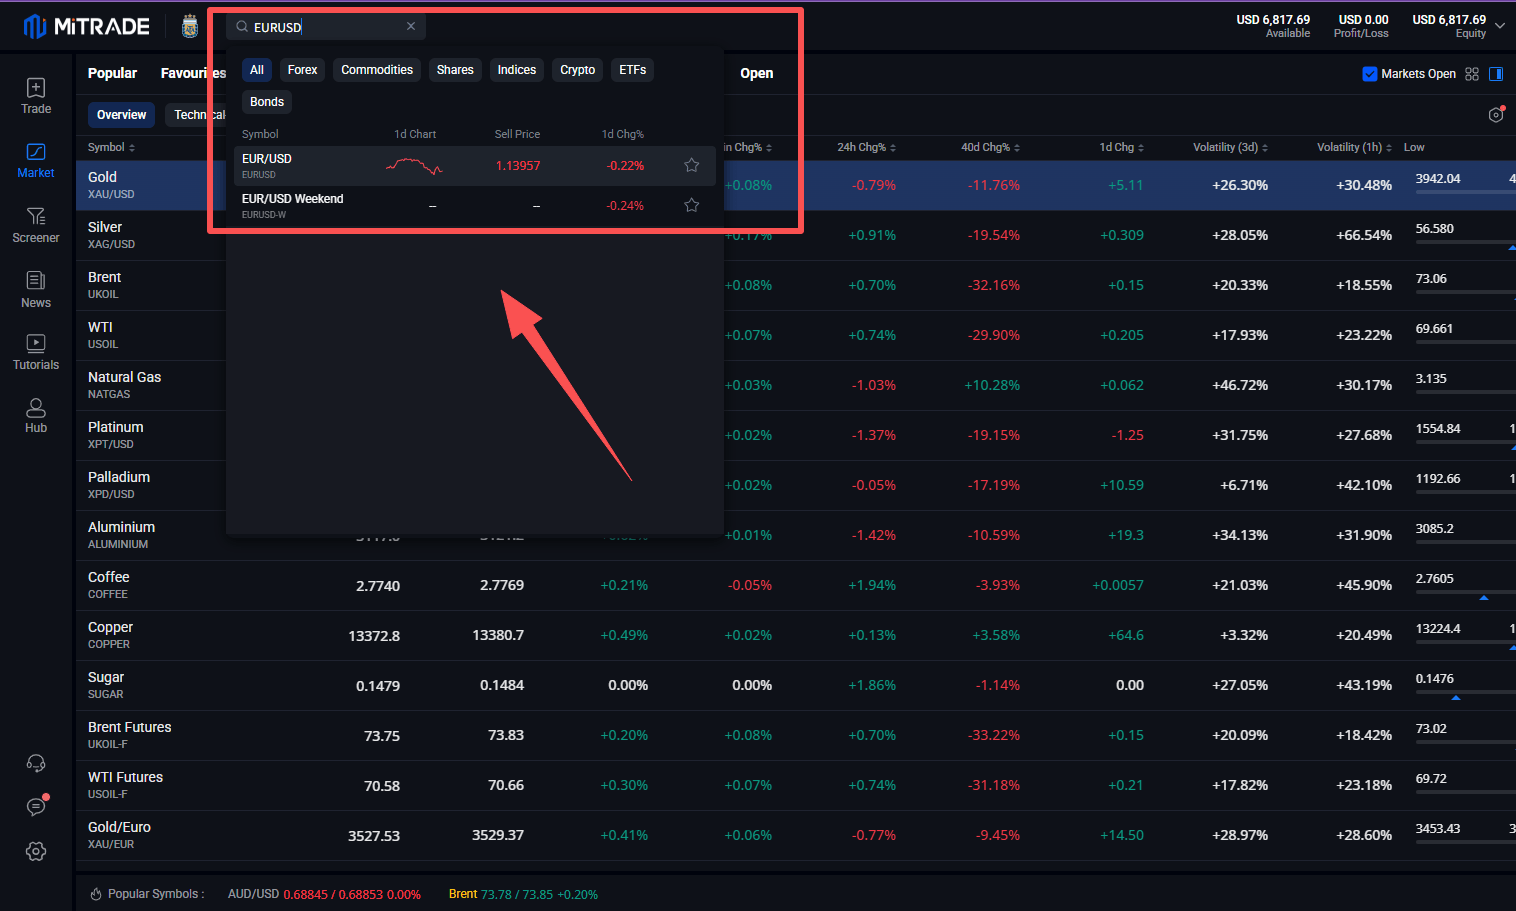Open the sidebar settings gear

(36, 851)
